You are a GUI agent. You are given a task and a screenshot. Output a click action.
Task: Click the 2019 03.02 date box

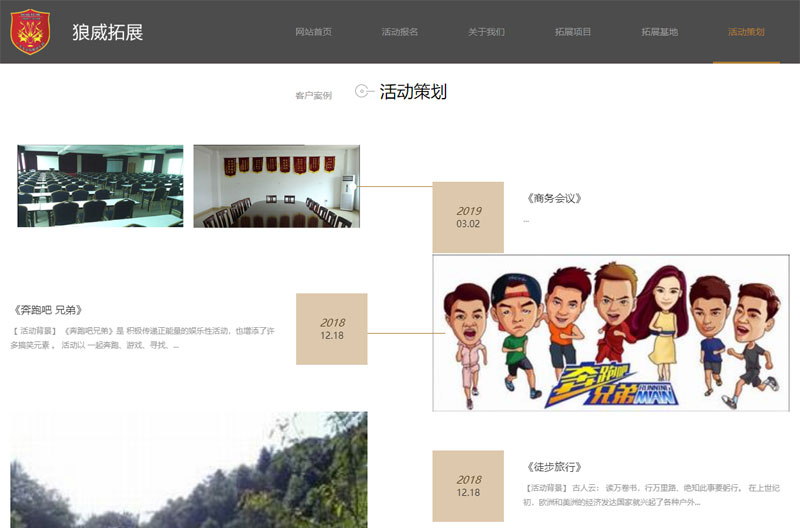pyautogui.click(x=468, y=217)
